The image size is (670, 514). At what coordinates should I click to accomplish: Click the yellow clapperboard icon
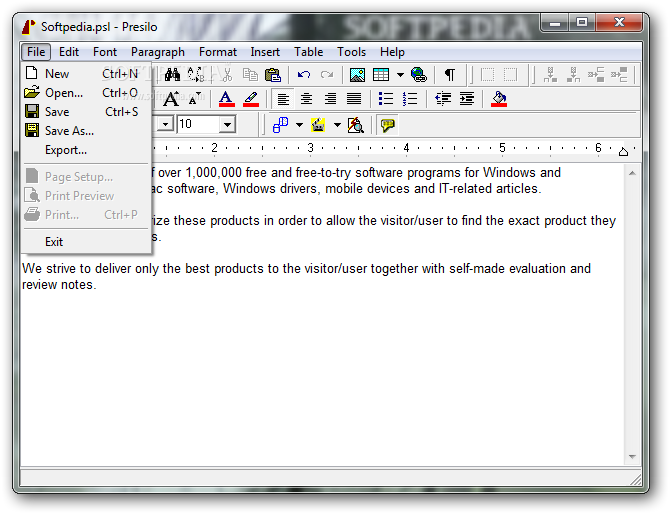318,125
